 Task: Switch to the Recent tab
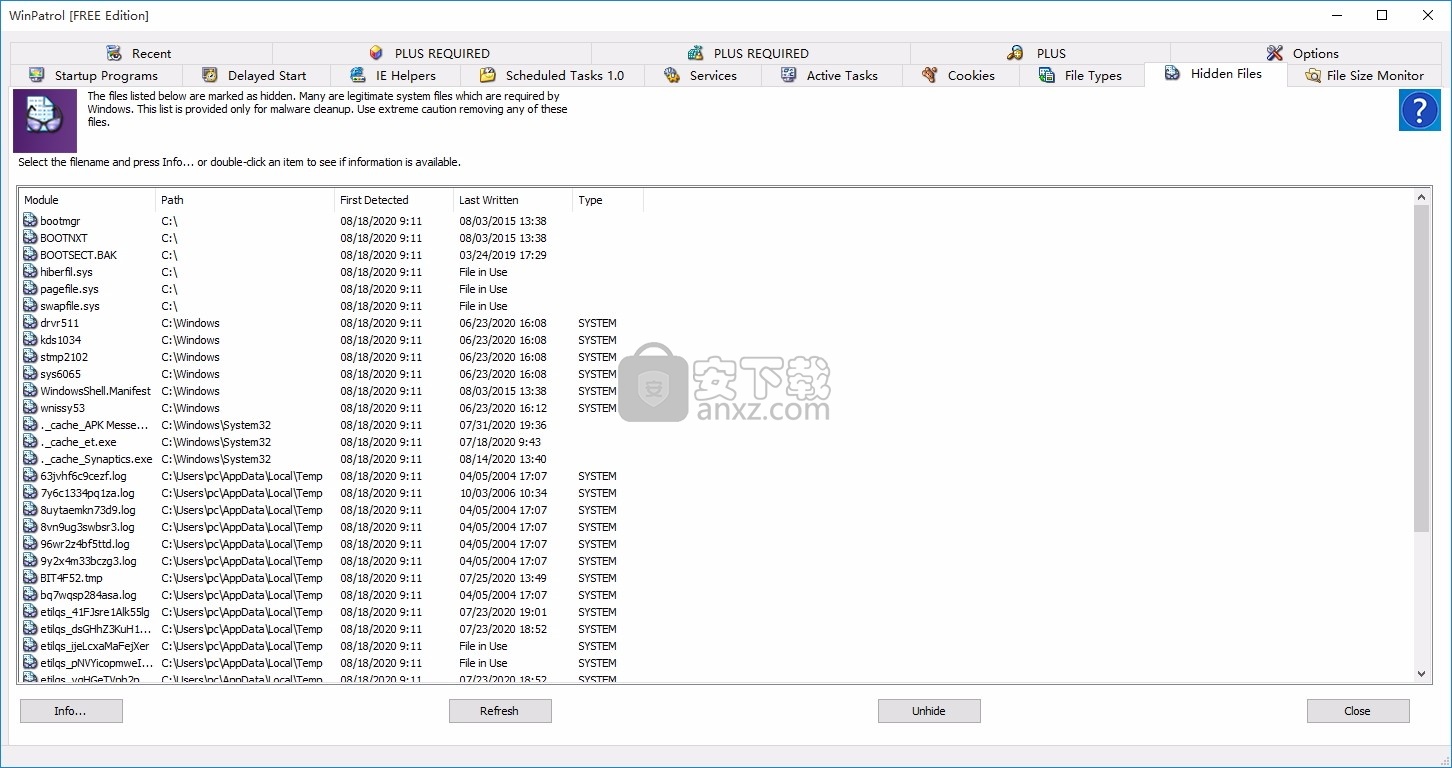point(141,53)
